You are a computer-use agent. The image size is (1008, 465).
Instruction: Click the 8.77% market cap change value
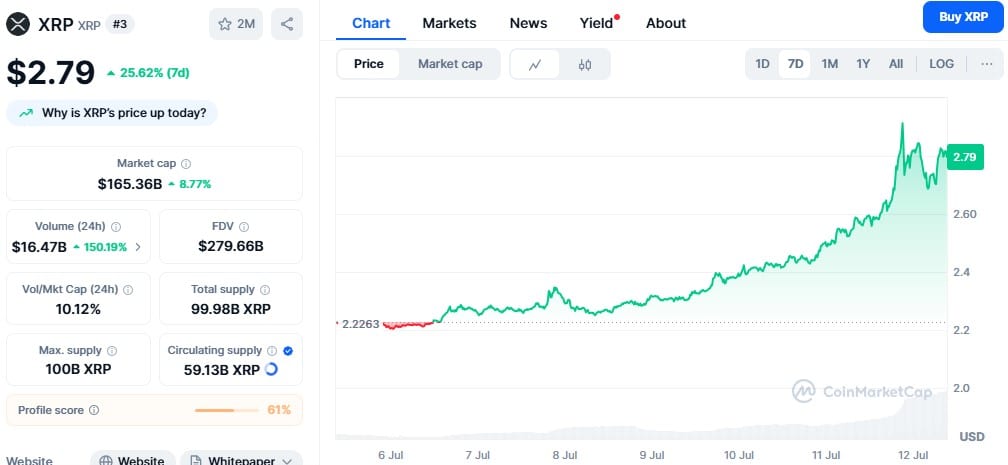click(195, 185)
